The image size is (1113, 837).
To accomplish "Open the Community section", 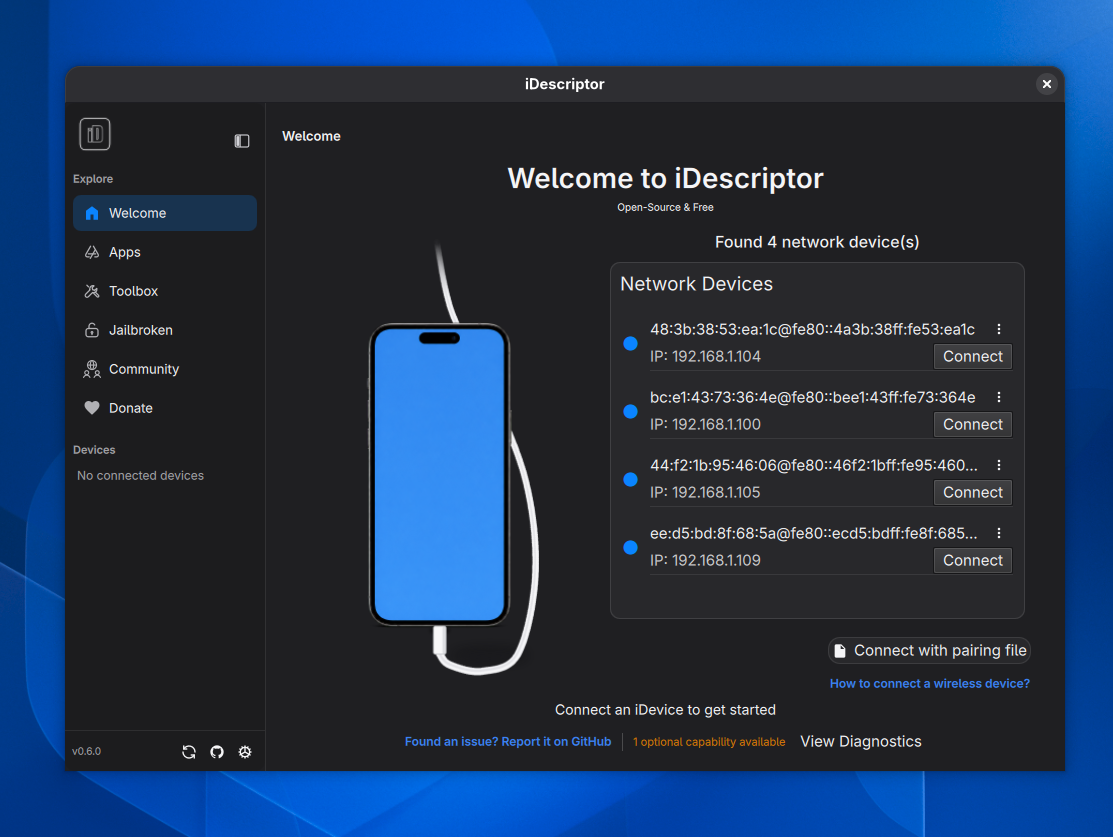I will [165, 369].
